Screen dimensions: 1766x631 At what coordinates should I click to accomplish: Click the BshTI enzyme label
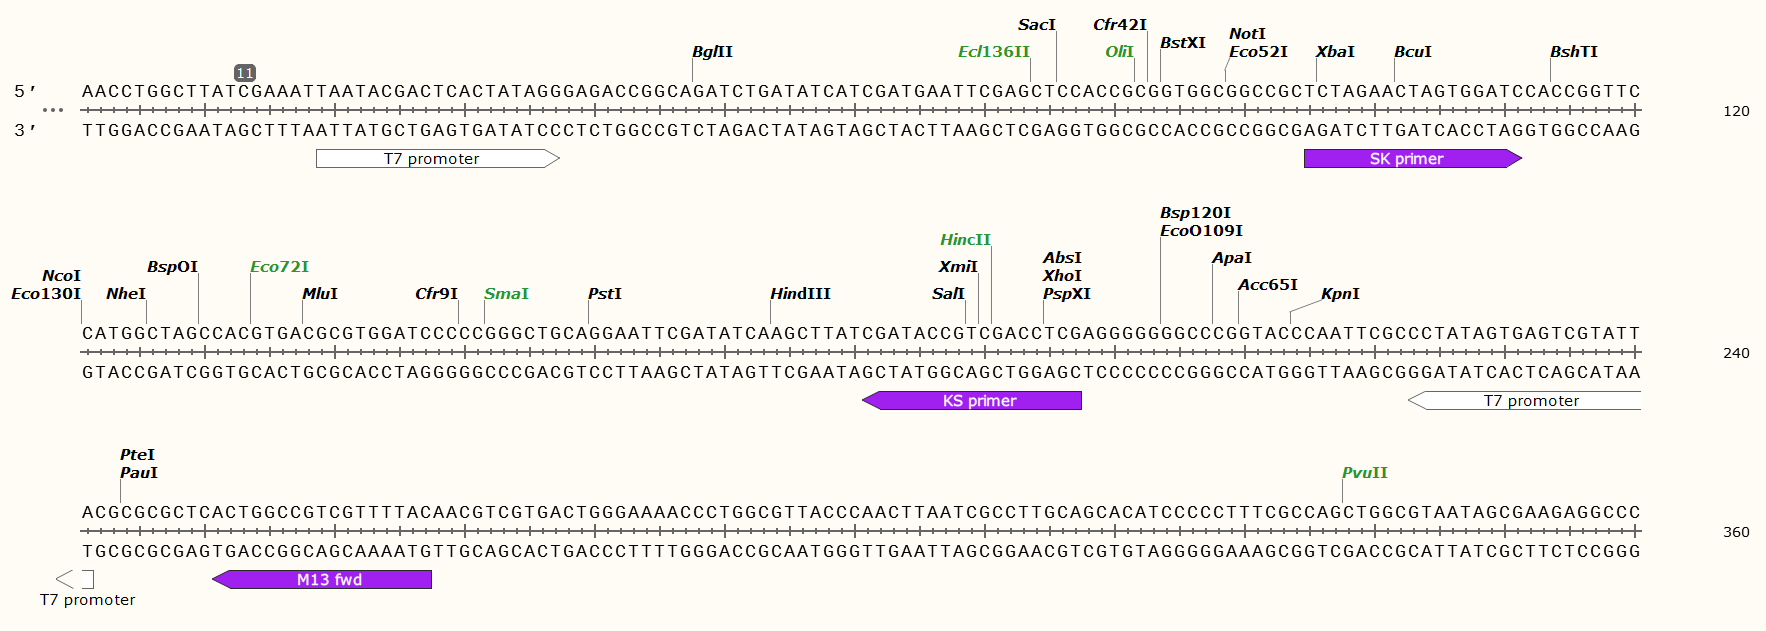[x=1574, y=52]
